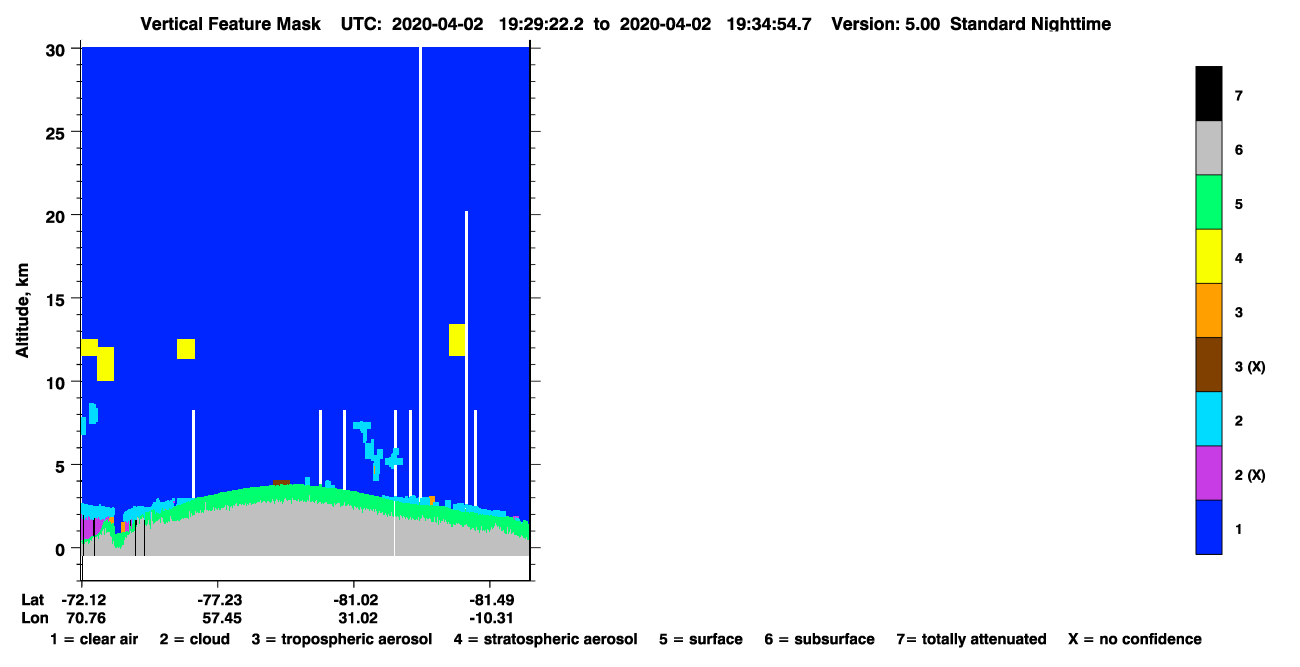The width and height of the screenshot is (1300, 667).
Task: Click the y-axis tick label 30
Action: click(57, 49)
